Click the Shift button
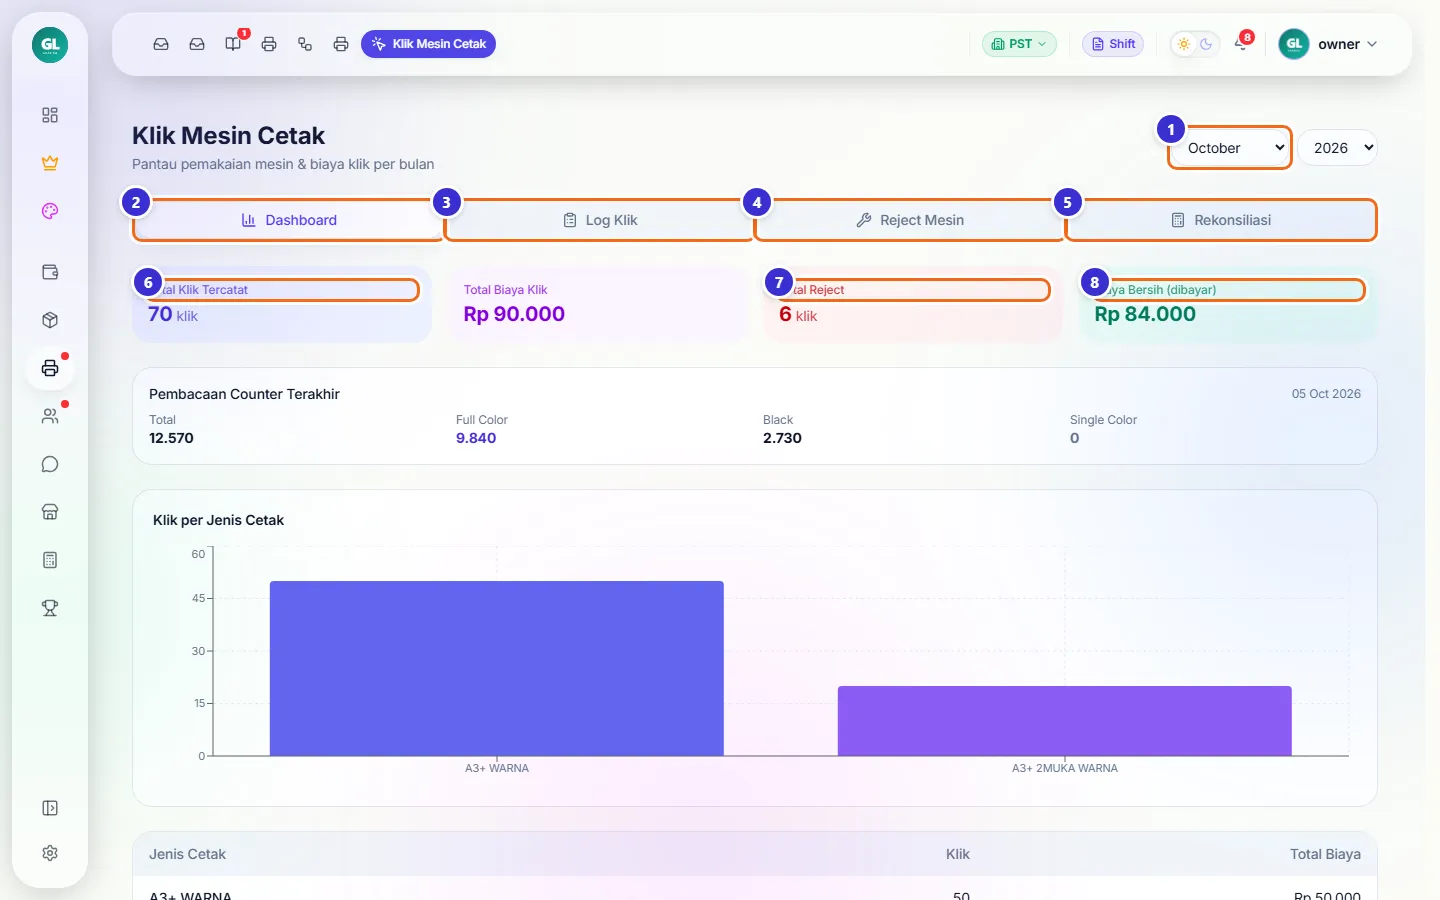 (x=1113, y=44)
